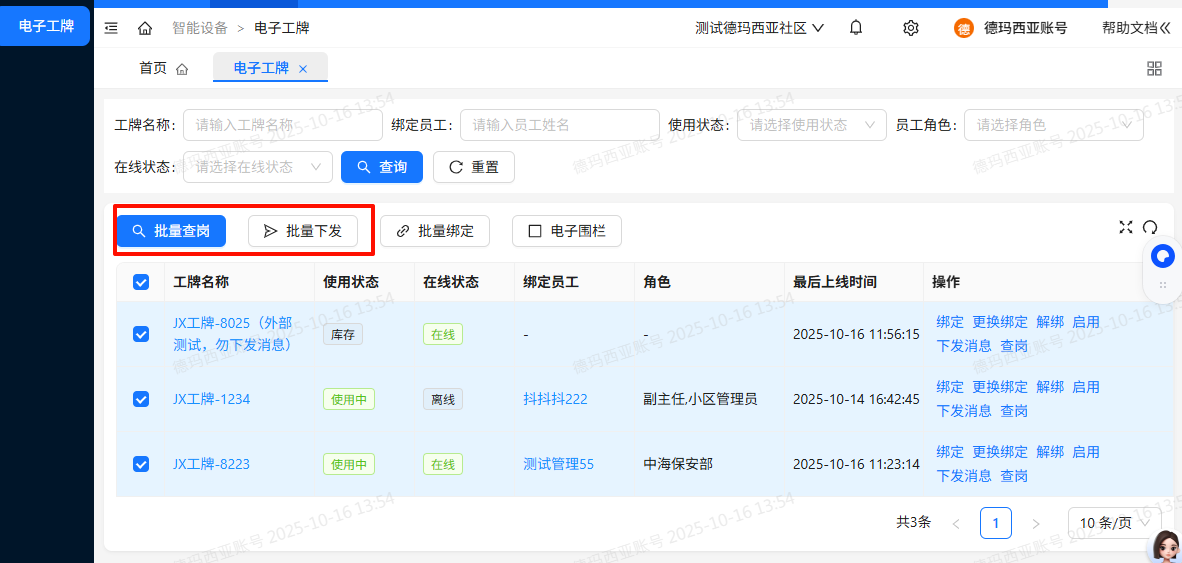Open the blue chat assistant bubble

point(1162,257)
